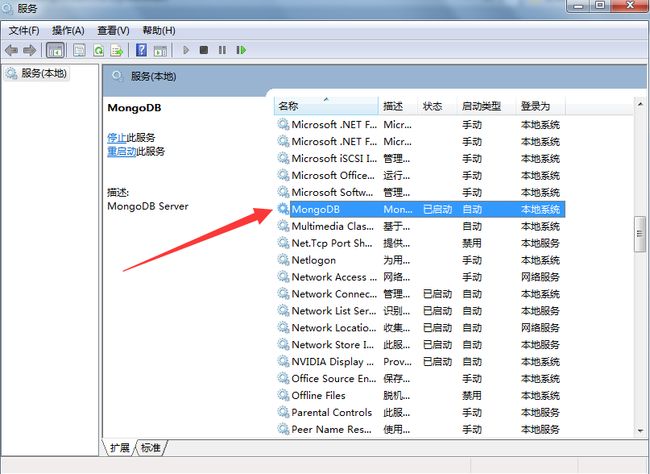Viewport: 650px width, 474px height.
Task: Select the Peer Name Res... service row
Action: [x=419, y=429]
